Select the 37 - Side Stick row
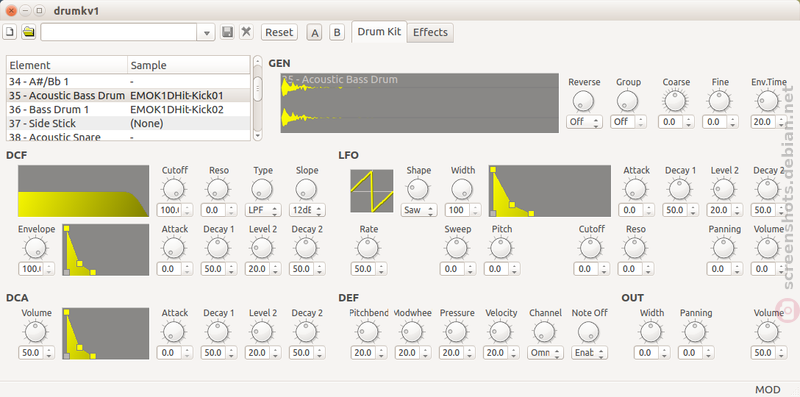800x397 pixels. tap(128, 123)
